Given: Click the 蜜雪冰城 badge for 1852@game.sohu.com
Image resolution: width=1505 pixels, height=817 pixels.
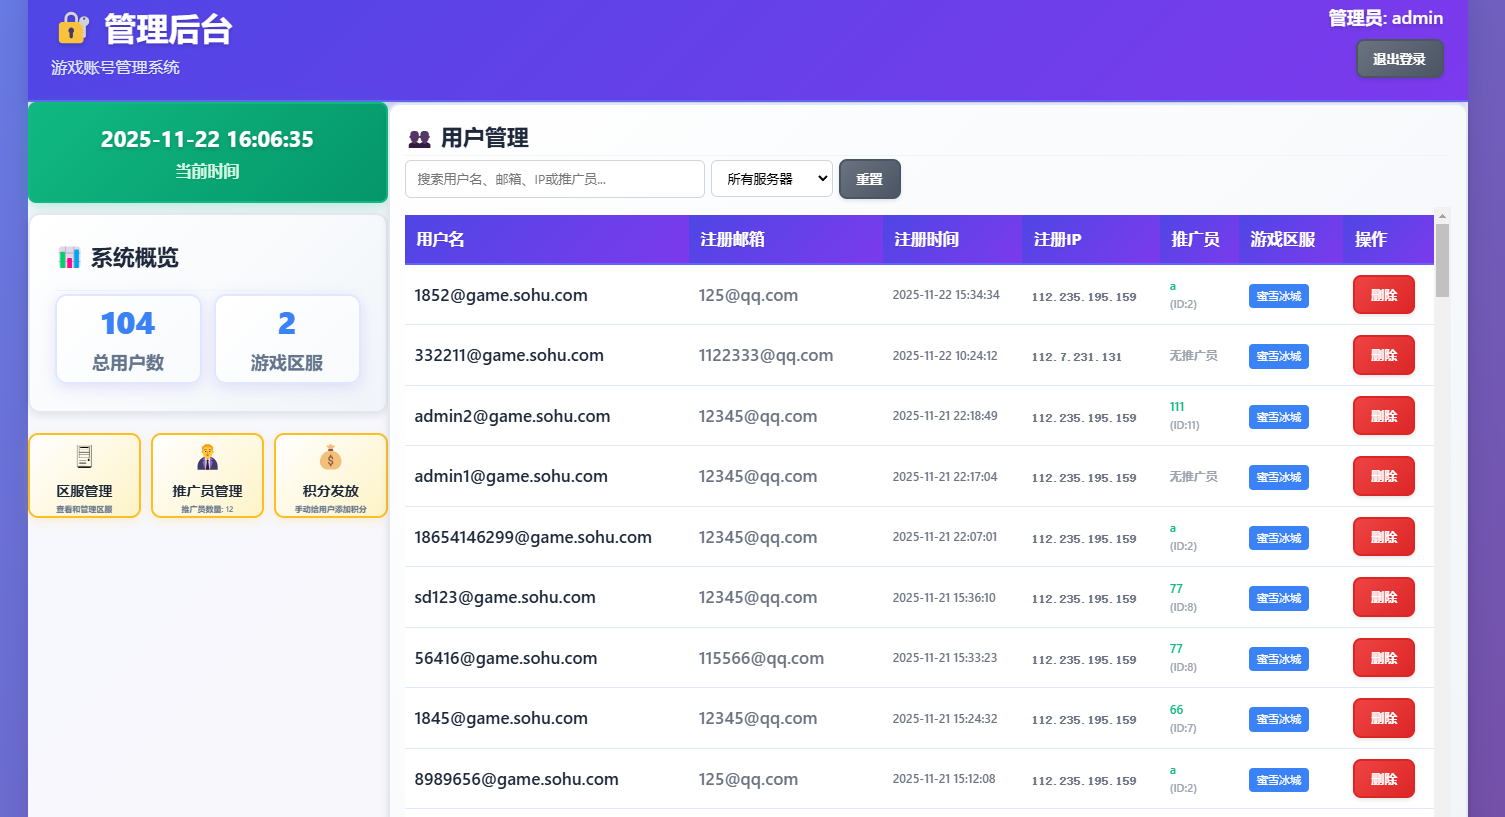Looking at the screenshot, I should tap(1278, 295).
